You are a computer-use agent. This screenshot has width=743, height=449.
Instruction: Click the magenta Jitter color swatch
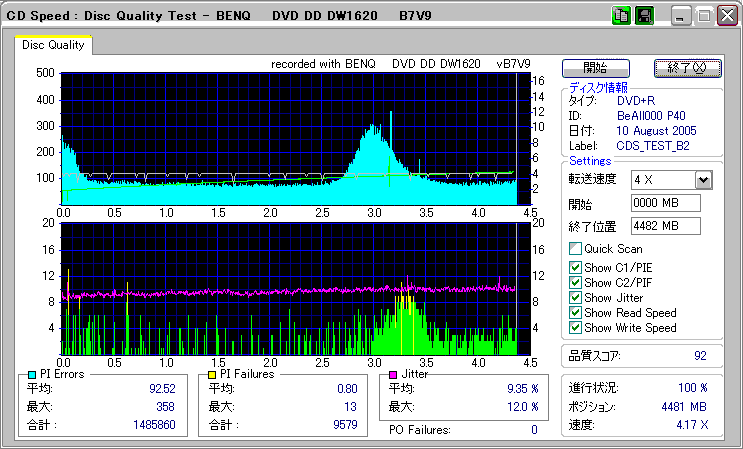click(x=394, y=374)
